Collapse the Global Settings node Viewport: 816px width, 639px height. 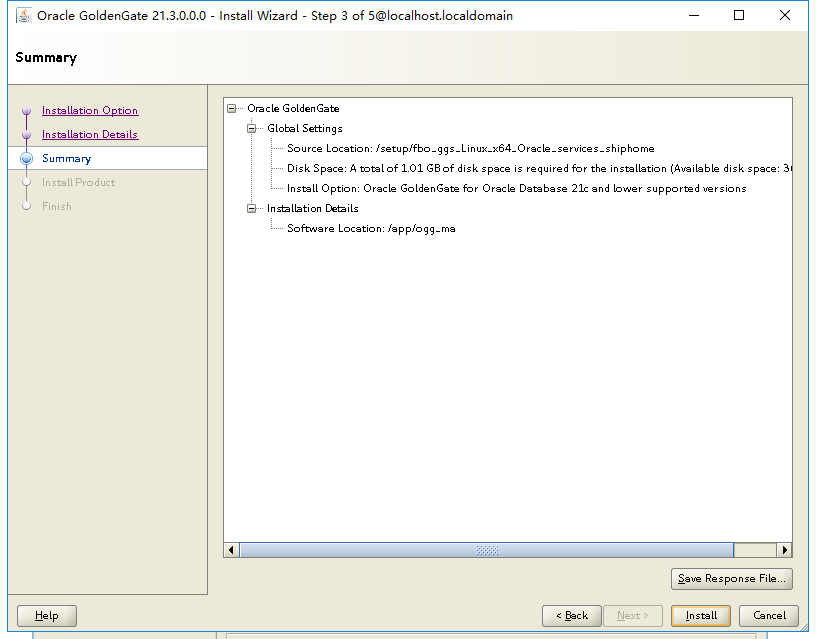(x=251, y=129)
